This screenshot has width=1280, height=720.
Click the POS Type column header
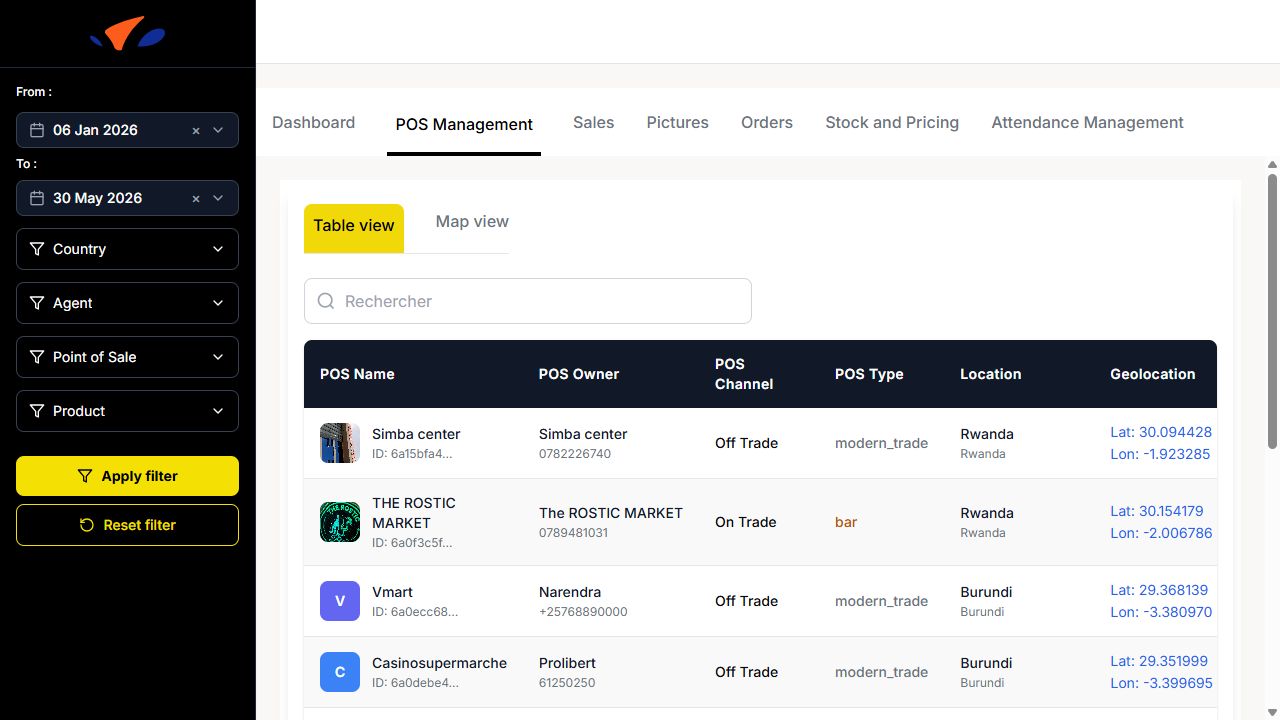pyautogui.click(x=869, y=374)
